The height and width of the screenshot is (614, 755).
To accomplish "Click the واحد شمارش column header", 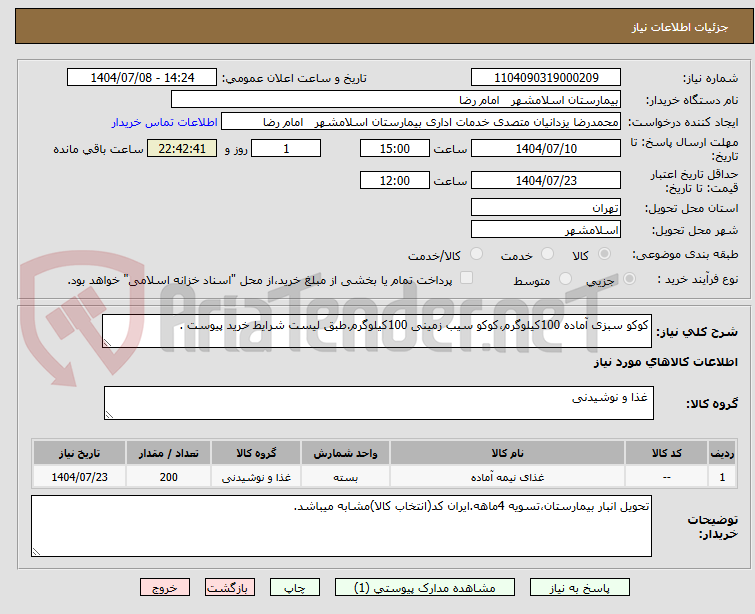I will point(345,453).
